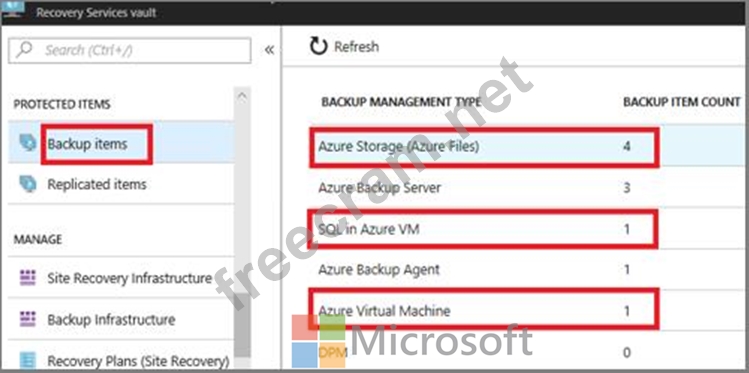Screen dimensions: 749x373
Task: Click count 0 for DPM
Action: (x=627, y=352)
